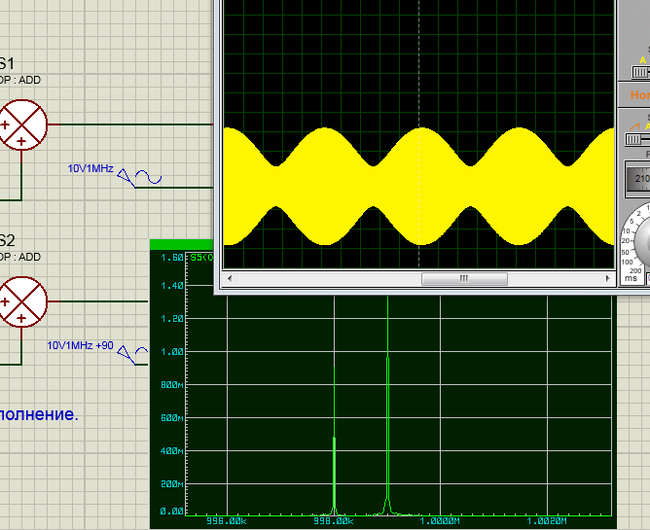Image resolution: width=650 pixels, height=530 pixels.
Task: Click the dashed cursor line in oscilloscope
Action: click(419, 133)
